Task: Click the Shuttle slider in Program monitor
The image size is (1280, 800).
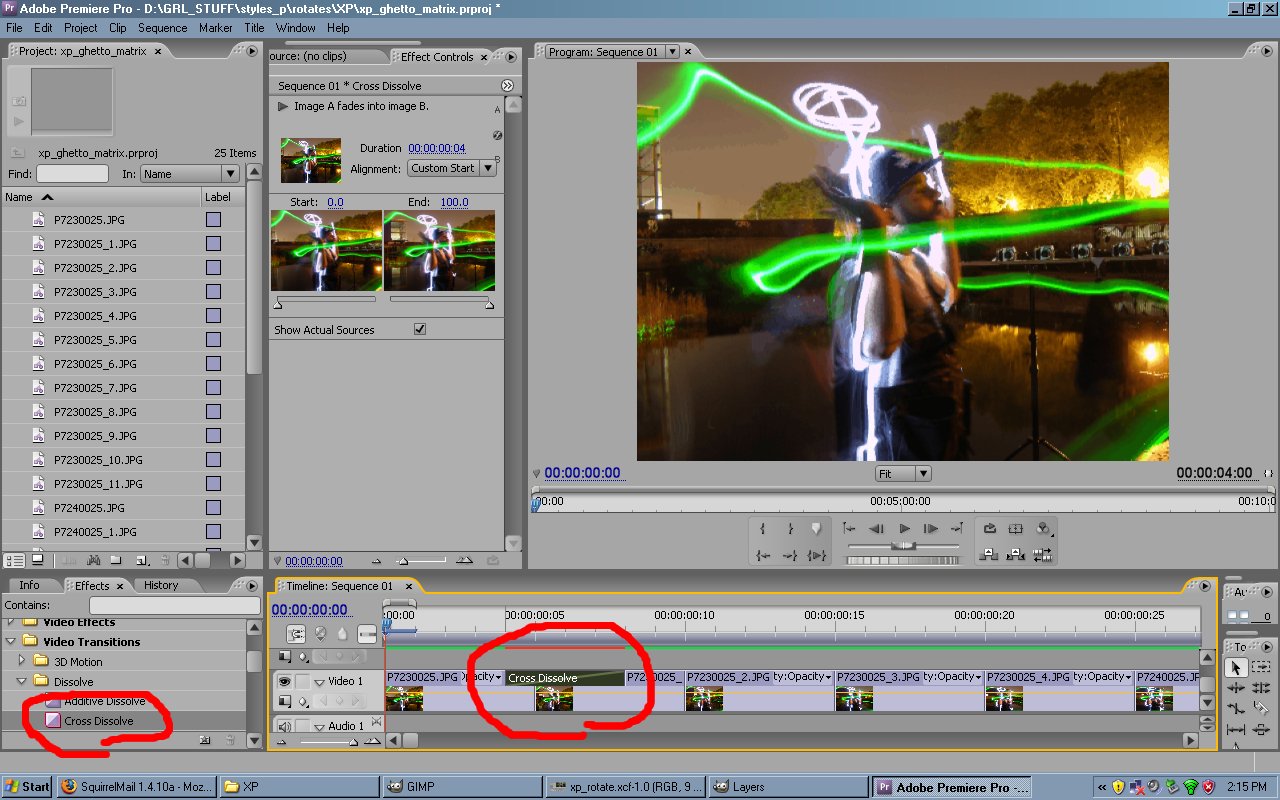Action: (x=904, y=546)
